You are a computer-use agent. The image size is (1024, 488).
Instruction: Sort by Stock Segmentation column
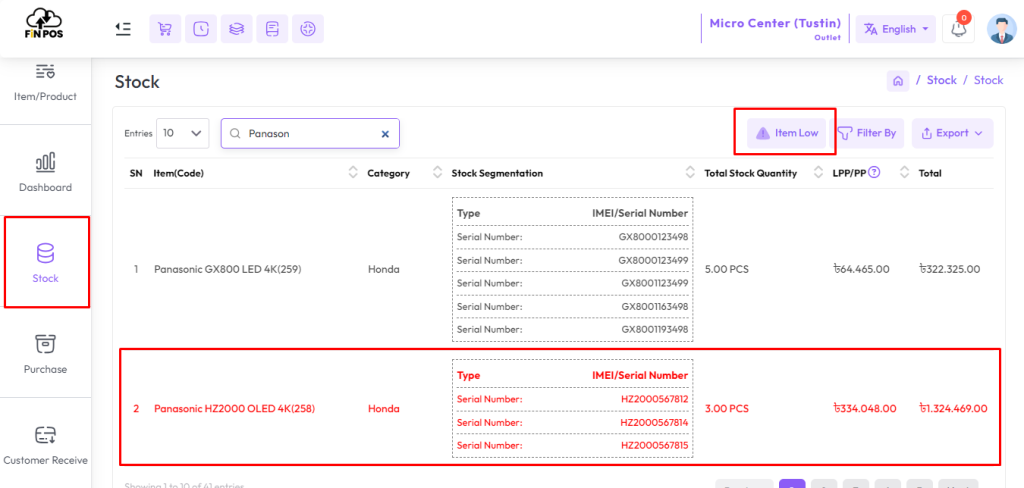(x=690, y=173)
